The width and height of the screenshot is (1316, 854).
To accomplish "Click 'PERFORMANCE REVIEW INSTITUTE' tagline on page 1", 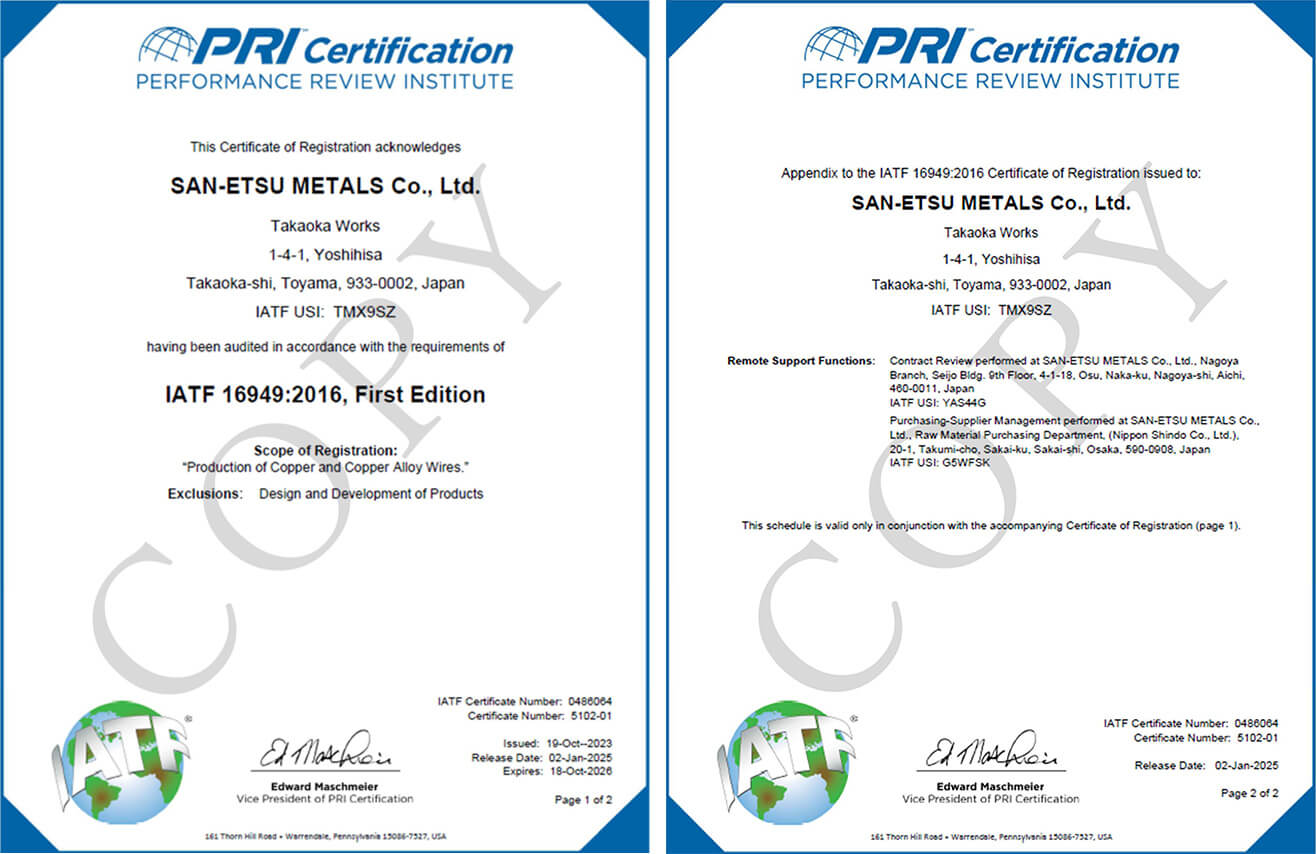I will pyautogui.click(x=325, y=81).
